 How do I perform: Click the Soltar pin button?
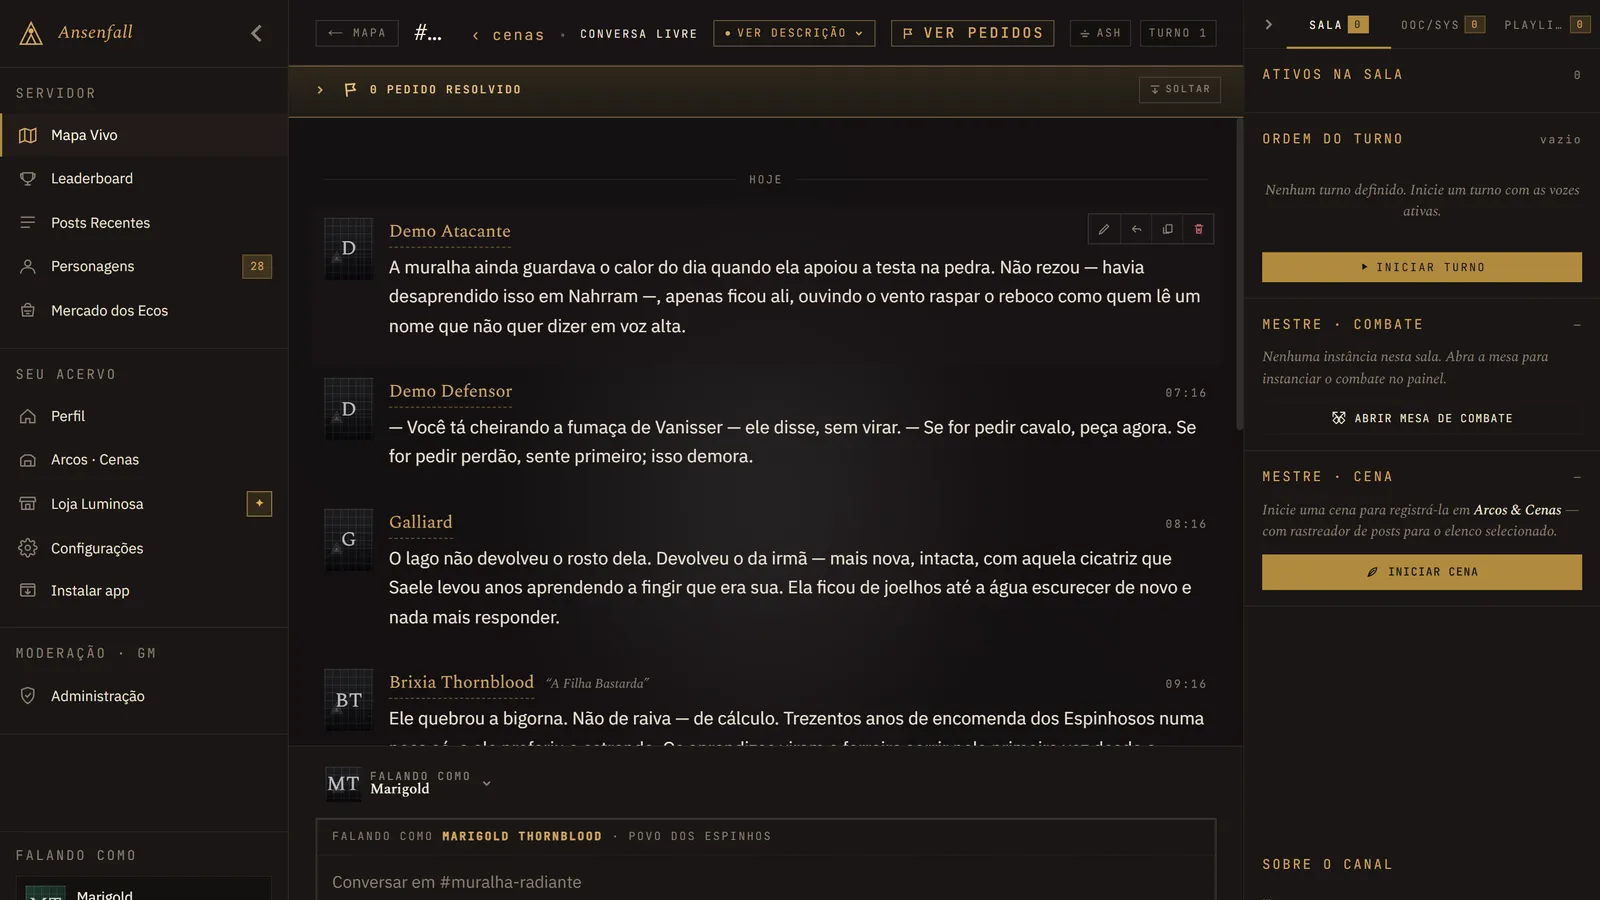pos(1179,89)
